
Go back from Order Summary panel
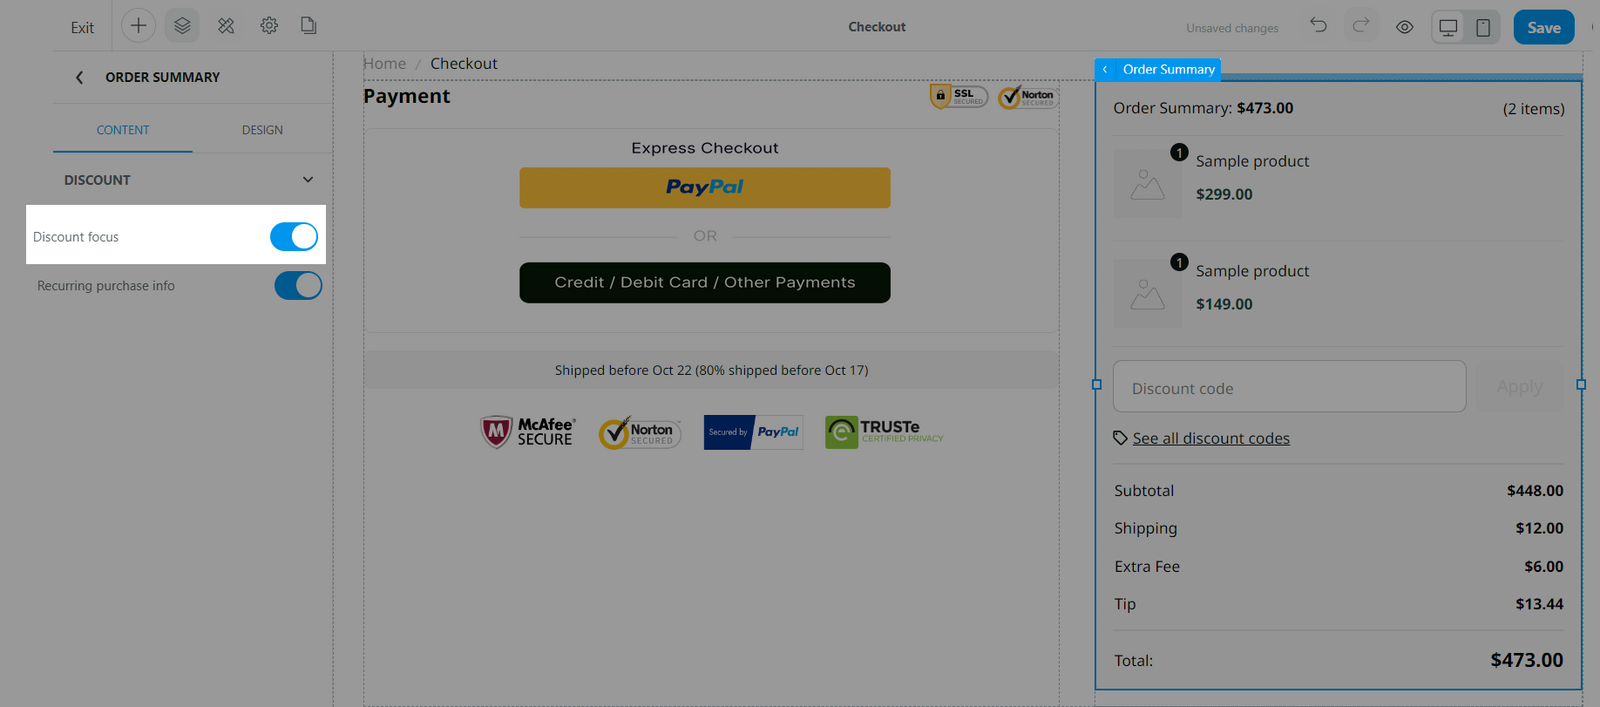click(80, 77)
